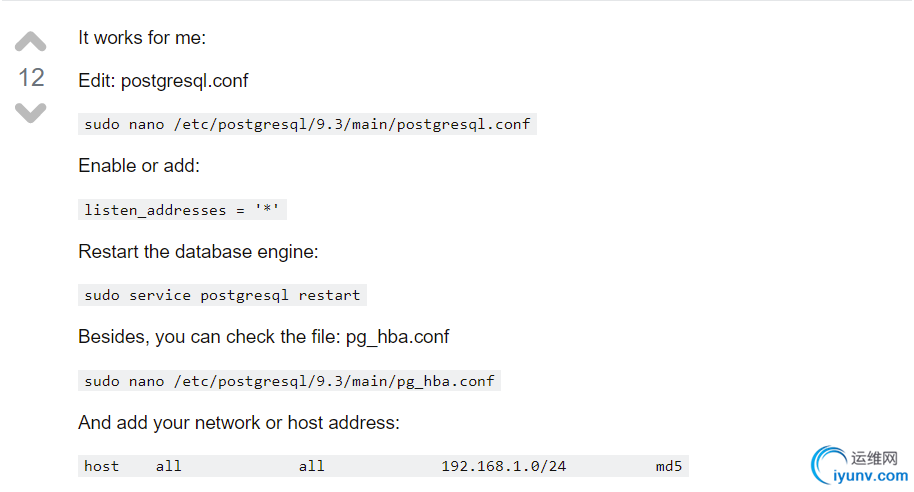The height and width of the screenshot is (492, 914).
Task: Click the sudo nano postgresql.conf command block
Action: click(x=307, y=124)
